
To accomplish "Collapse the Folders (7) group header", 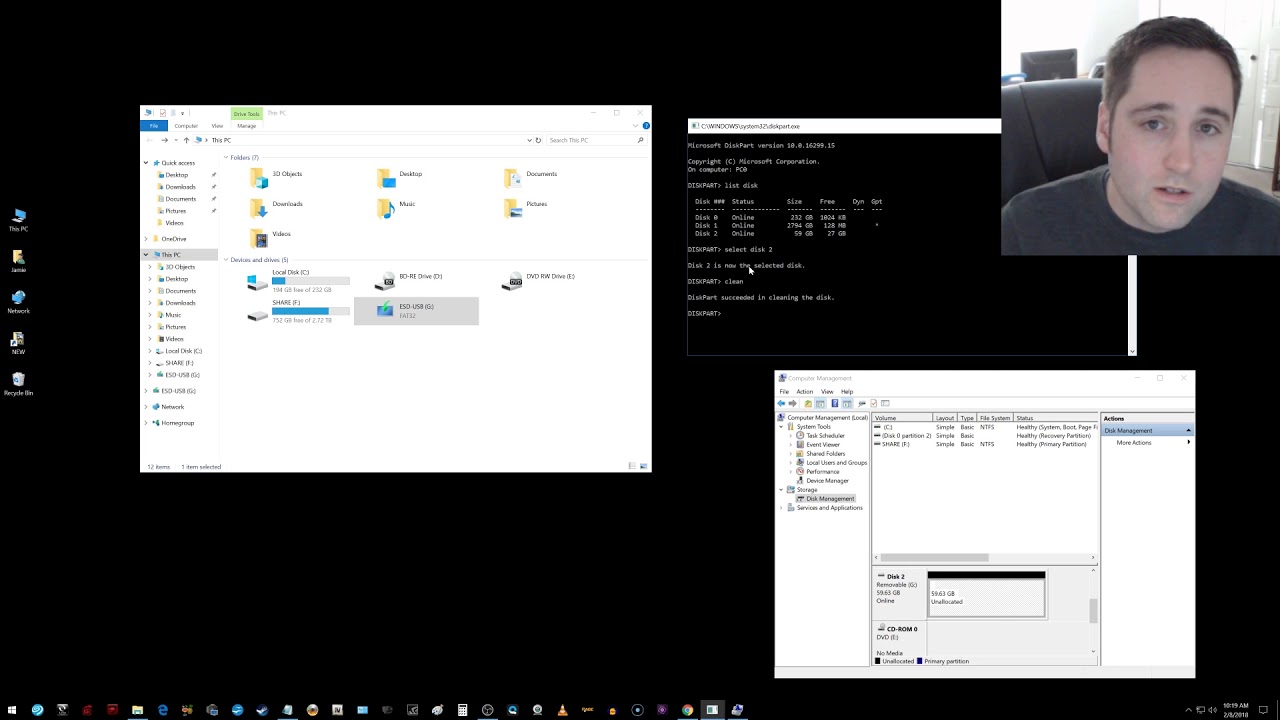I will pyautogui.click(x=226, y=158).
